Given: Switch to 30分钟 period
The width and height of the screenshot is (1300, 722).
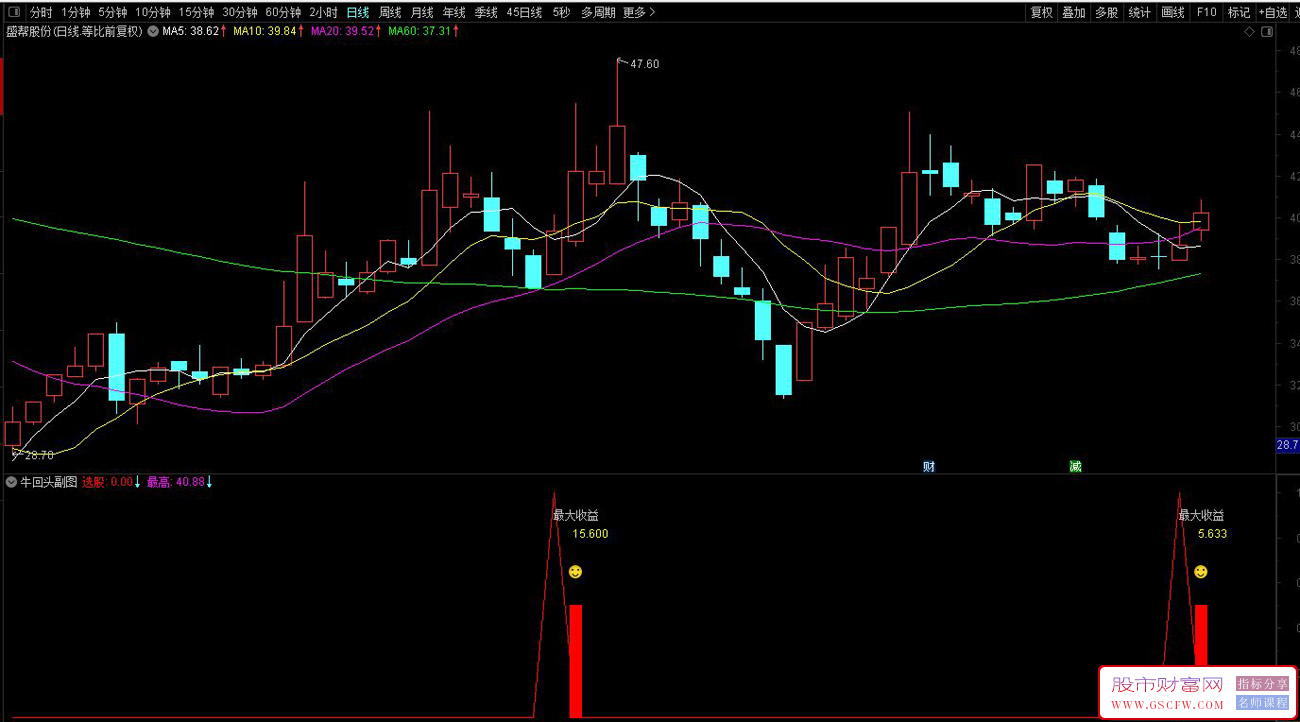Looking at the screenshot, I should [239, 13].
